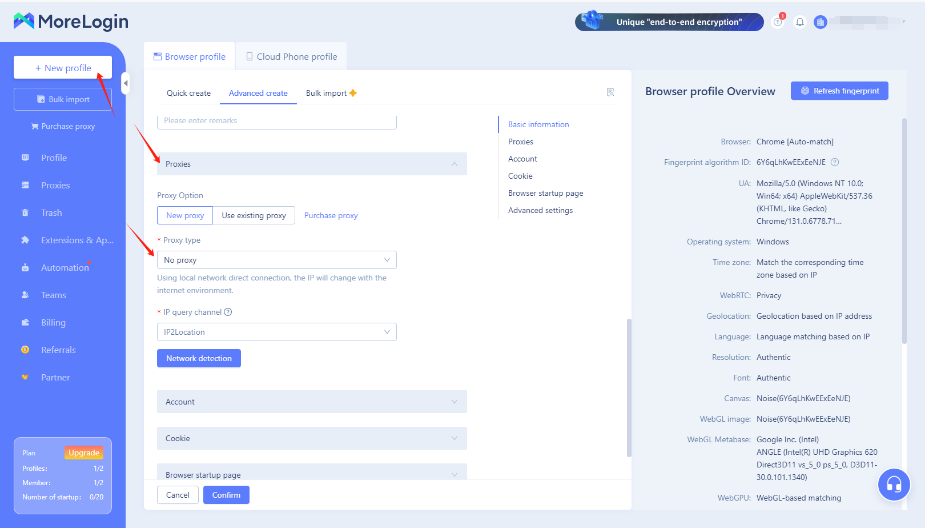Open the notification bell
This screenshot has width=925, height=528.
799,22
